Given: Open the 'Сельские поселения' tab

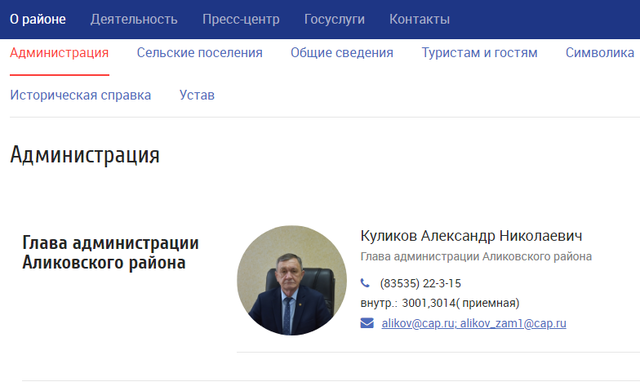Looking at the screenshot, I should coord(200,53).
